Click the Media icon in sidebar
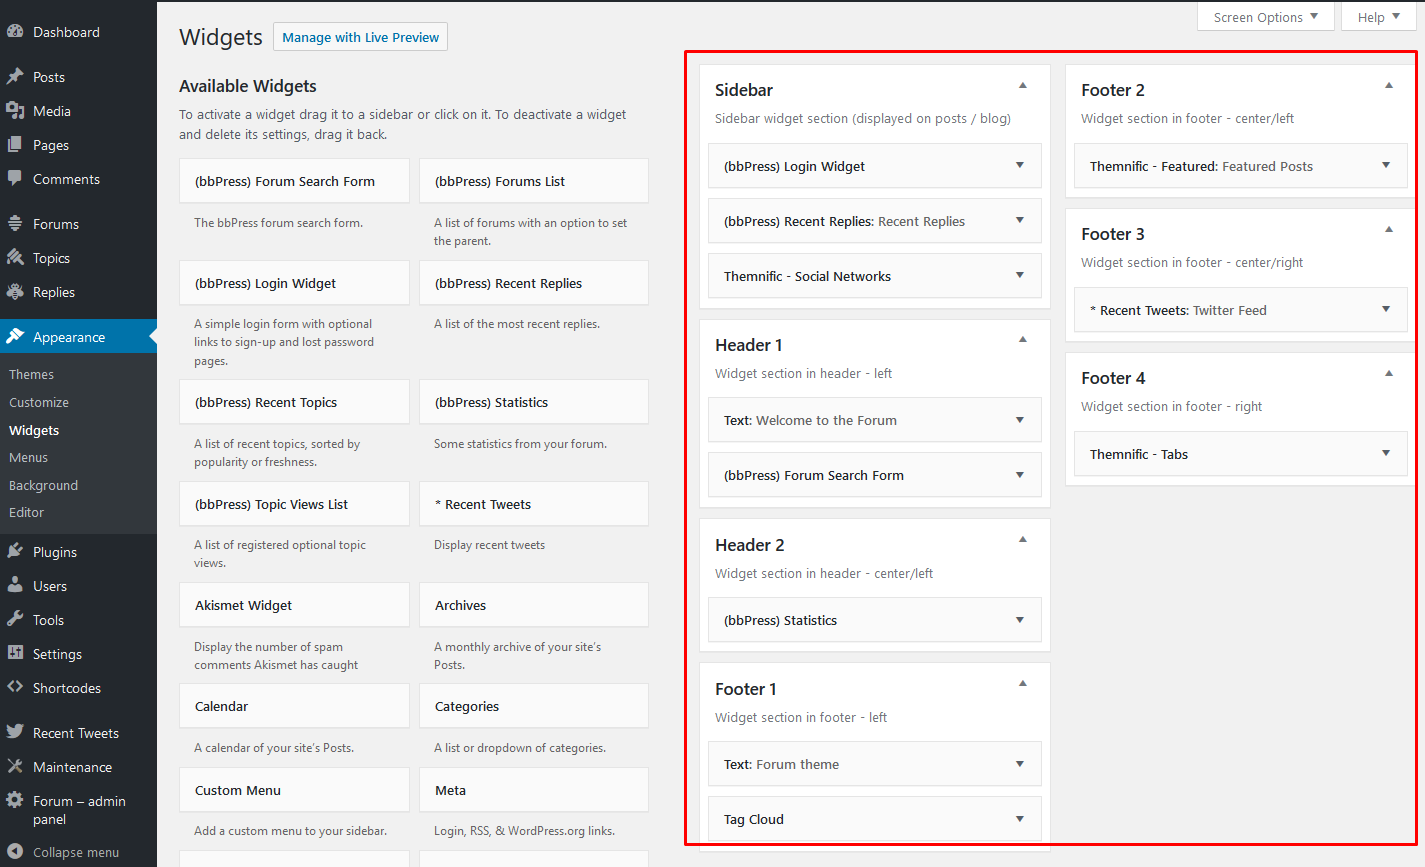The height and width of the screenshot is (867, 1425). click(x=15, y=111)
